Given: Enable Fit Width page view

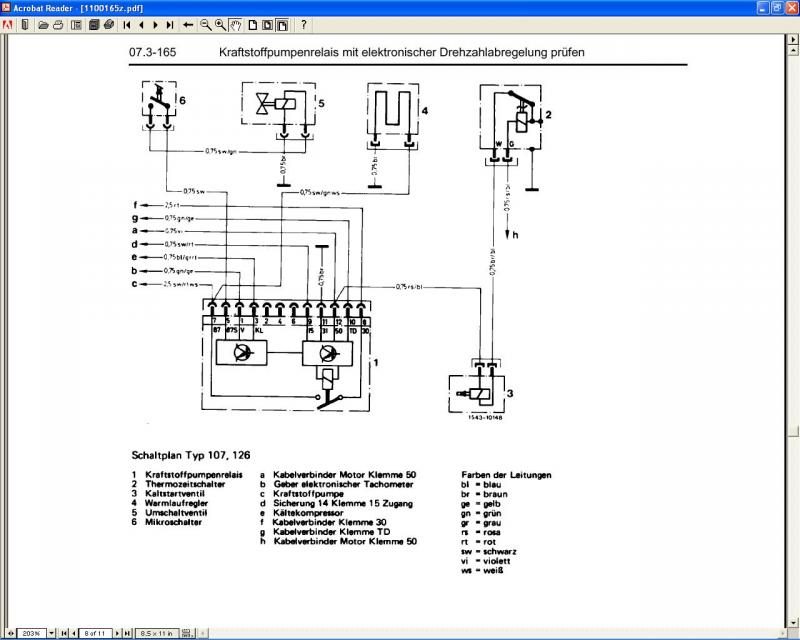Looking at the screenshot, I should pyautogui.click(x=282, y=24).
